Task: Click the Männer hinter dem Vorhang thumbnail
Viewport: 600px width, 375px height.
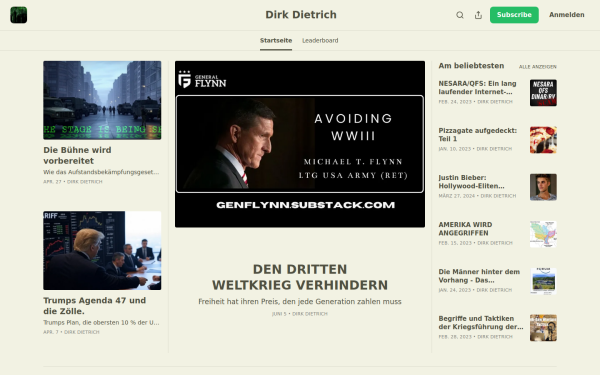Action: 543,281
